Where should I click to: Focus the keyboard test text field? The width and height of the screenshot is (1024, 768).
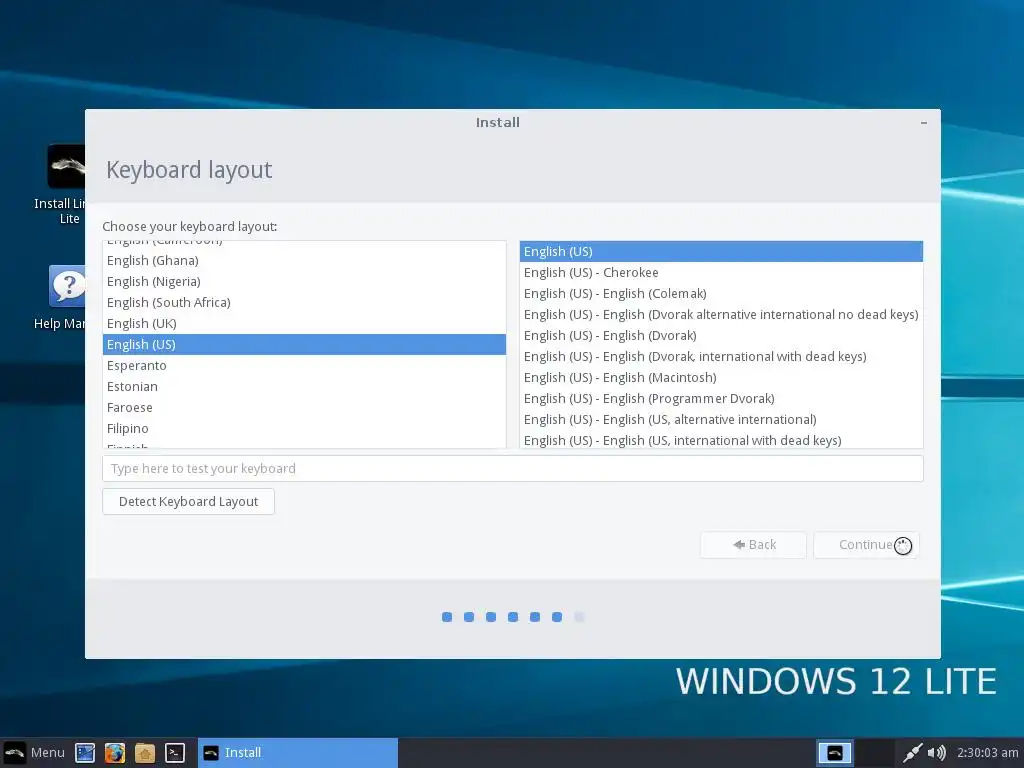513,468
